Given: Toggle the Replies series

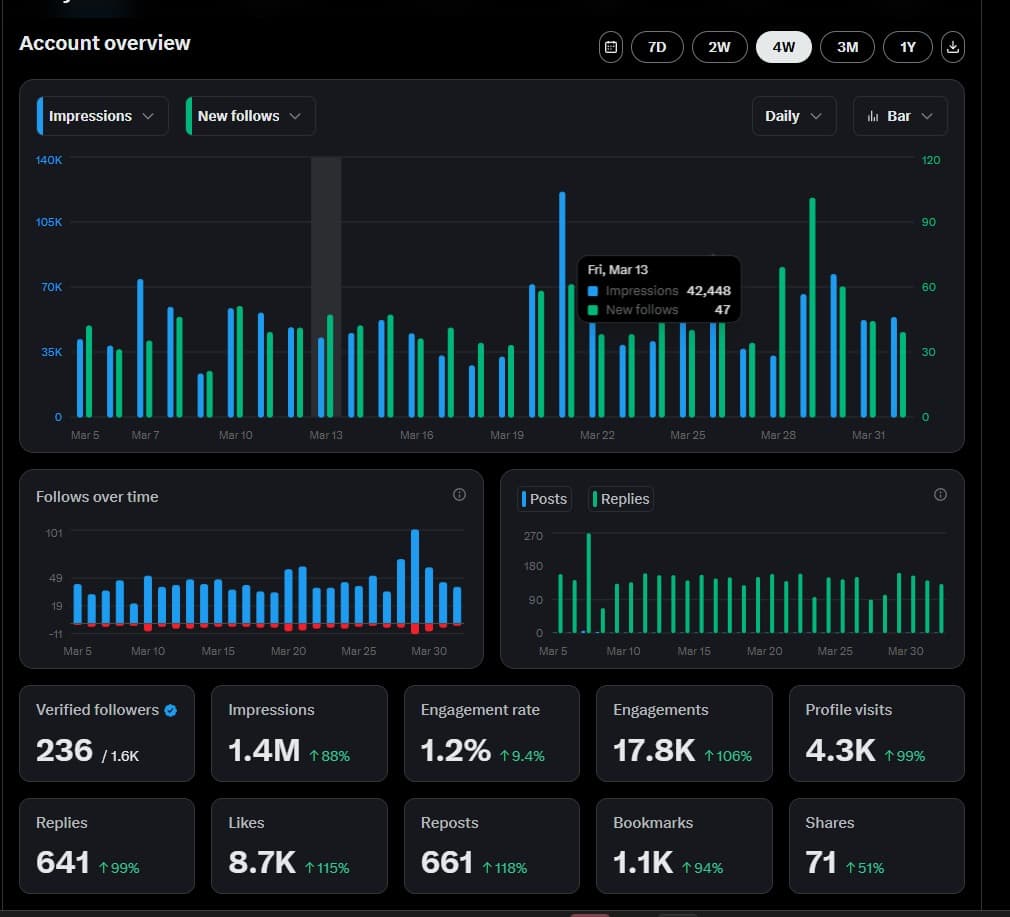Looking at the screenshot, I should pos(621,499).
